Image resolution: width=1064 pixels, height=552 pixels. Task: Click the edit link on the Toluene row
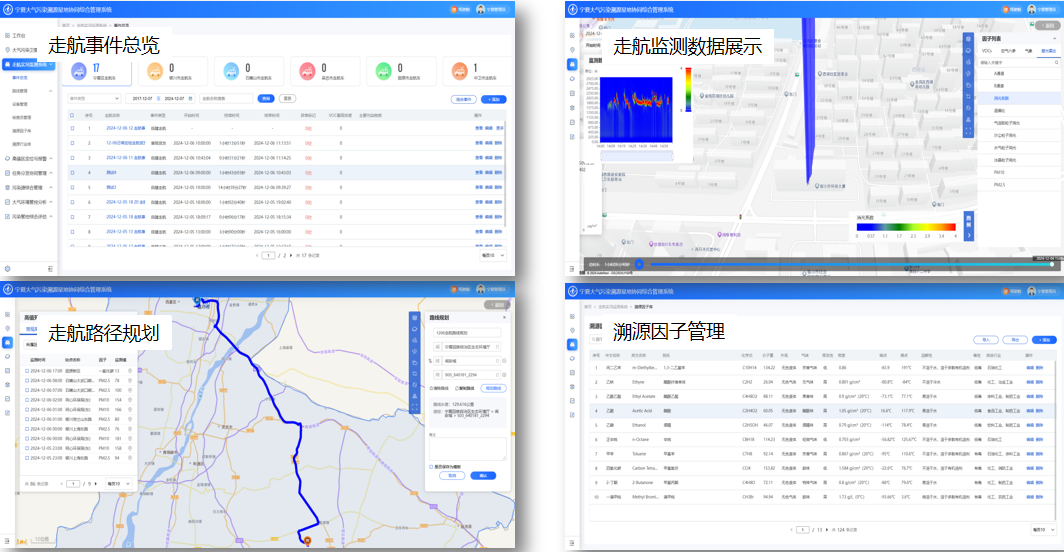tap(1031, 454)
